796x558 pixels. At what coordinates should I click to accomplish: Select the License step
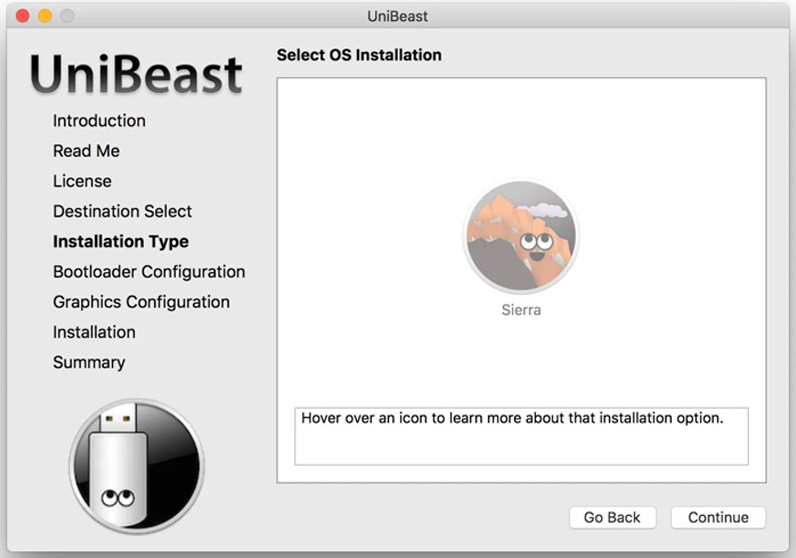pyautogui.click(x=82, y=181)
